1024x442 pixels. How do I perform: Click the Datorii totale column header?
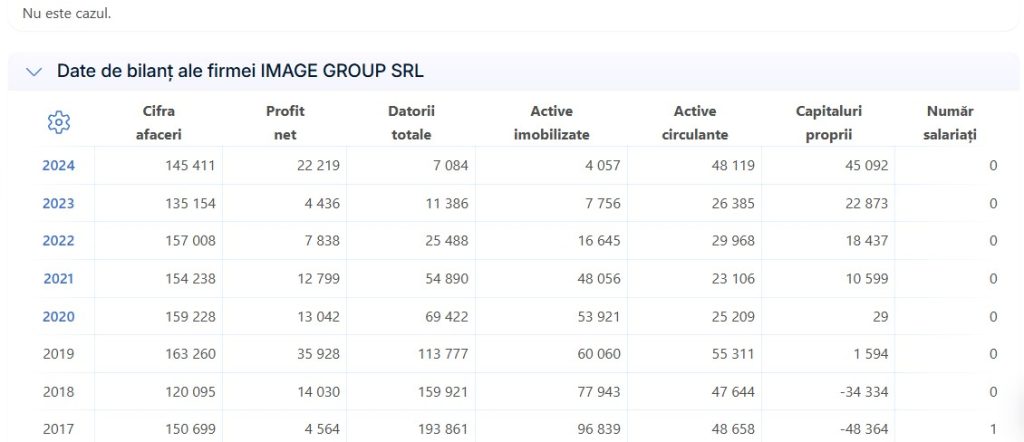pyautogui.click(x=411, y=123)
